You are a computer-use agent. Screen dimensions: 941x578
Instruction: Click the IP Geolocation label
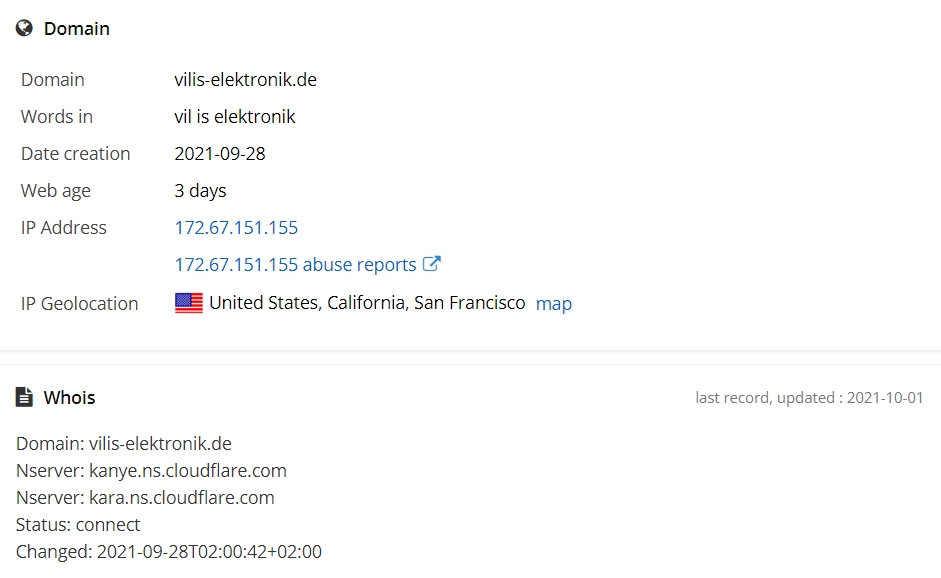pos(79,304)
